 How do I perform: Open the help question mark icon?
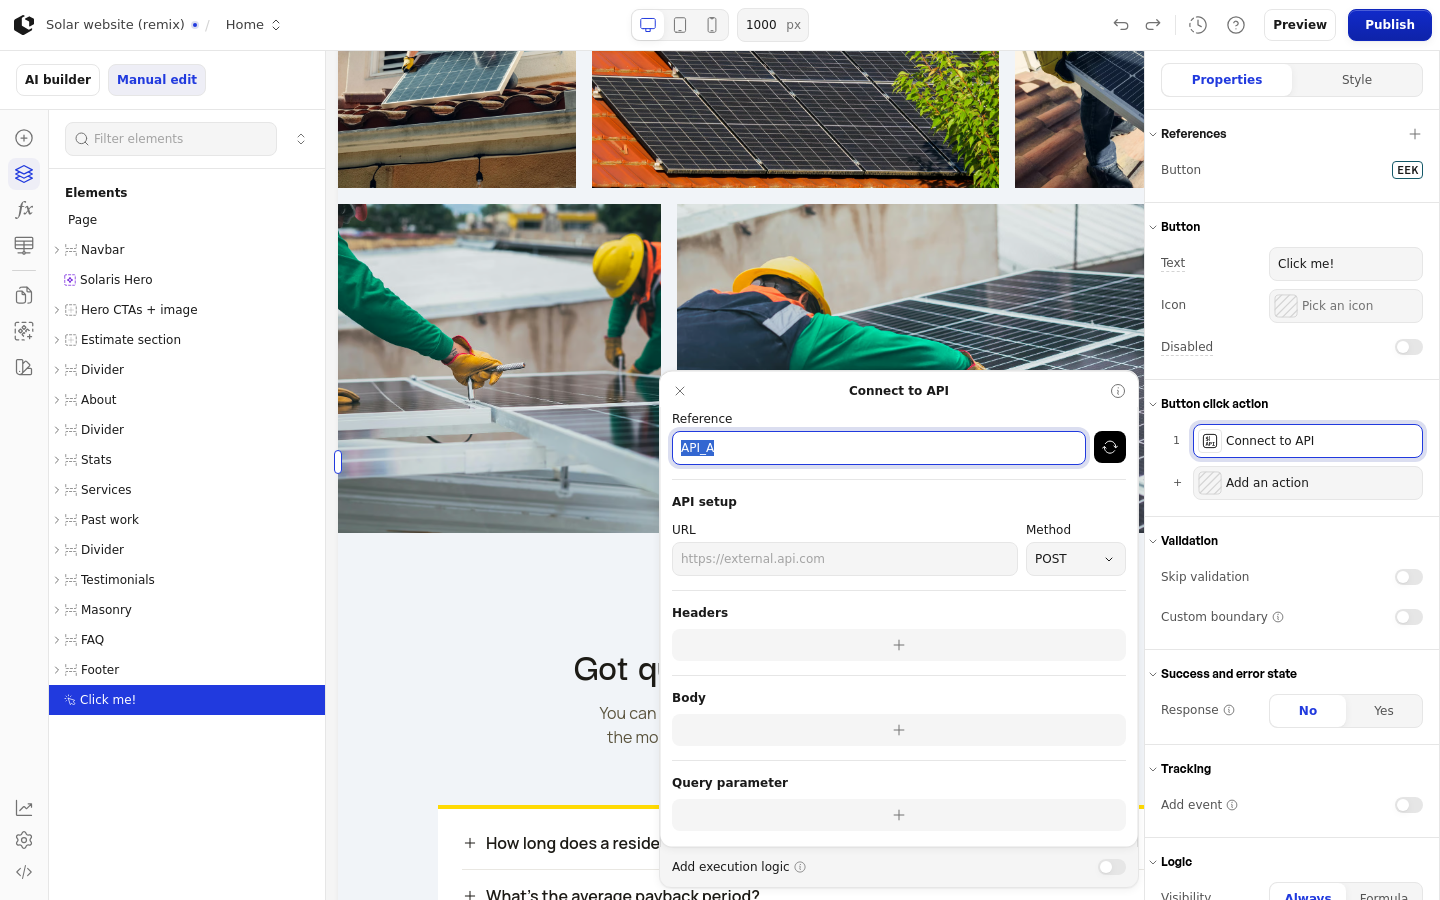point(1236,25)
